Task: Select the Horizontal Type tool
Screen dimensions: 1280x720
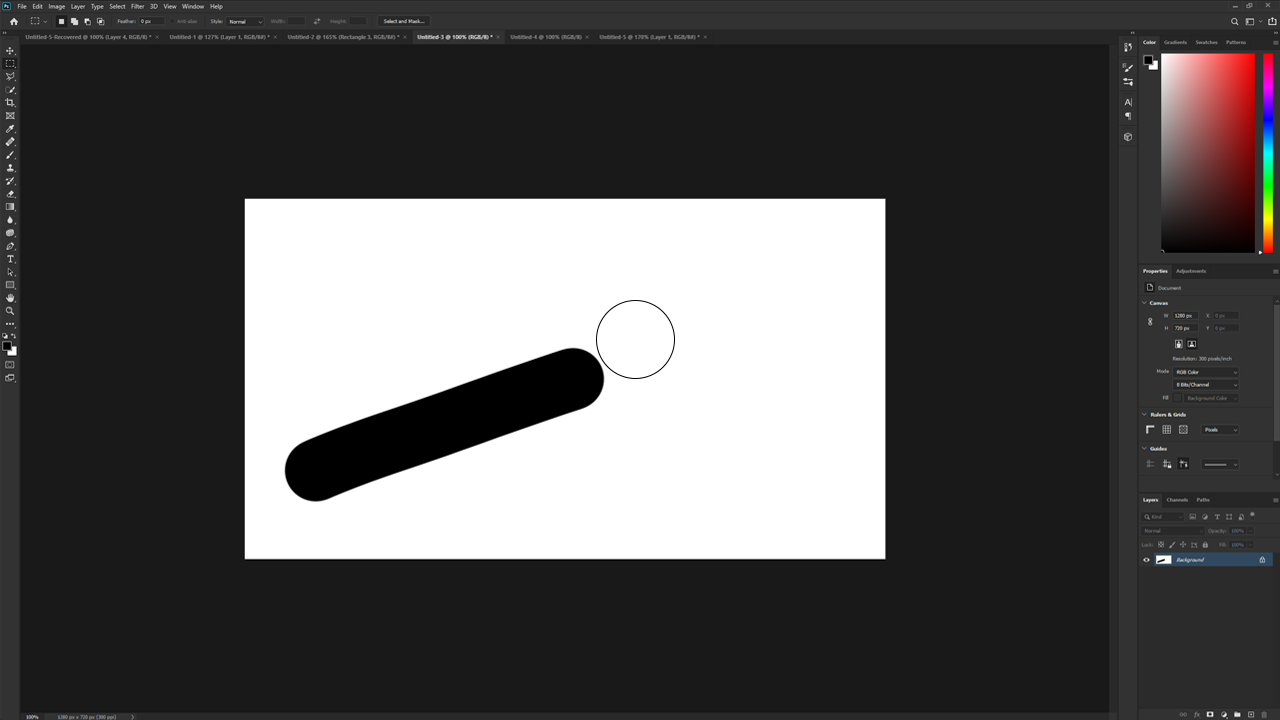Action: pos(11,259)
